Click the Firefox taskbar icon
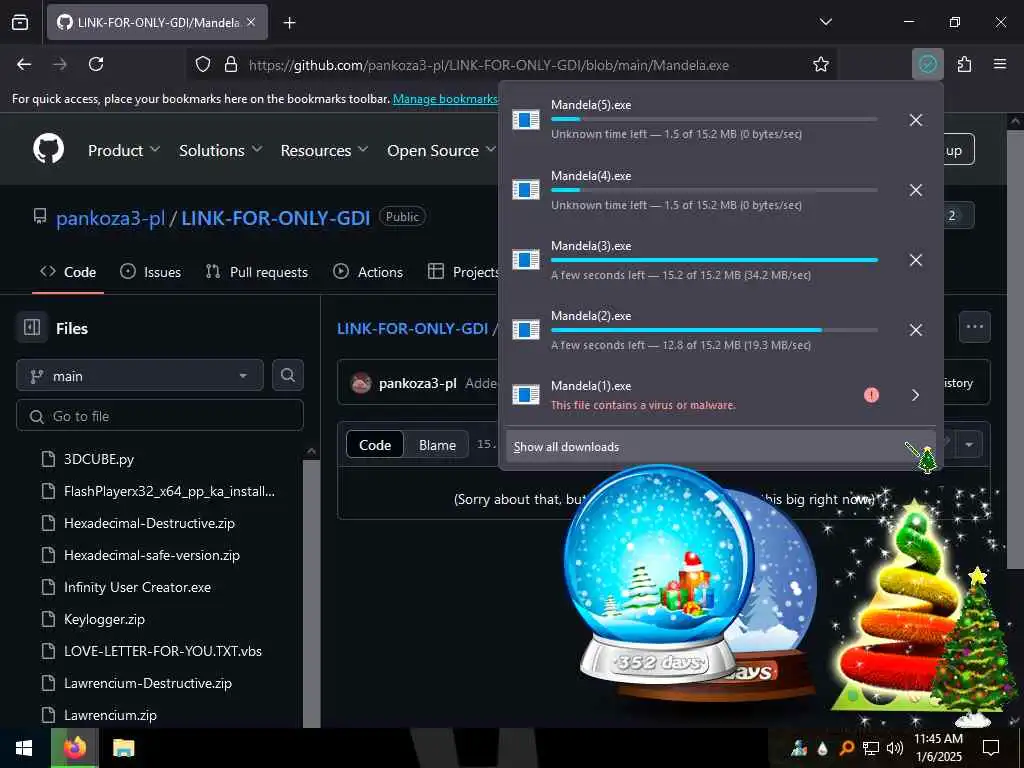The image size is (1024, 768). 74,748
